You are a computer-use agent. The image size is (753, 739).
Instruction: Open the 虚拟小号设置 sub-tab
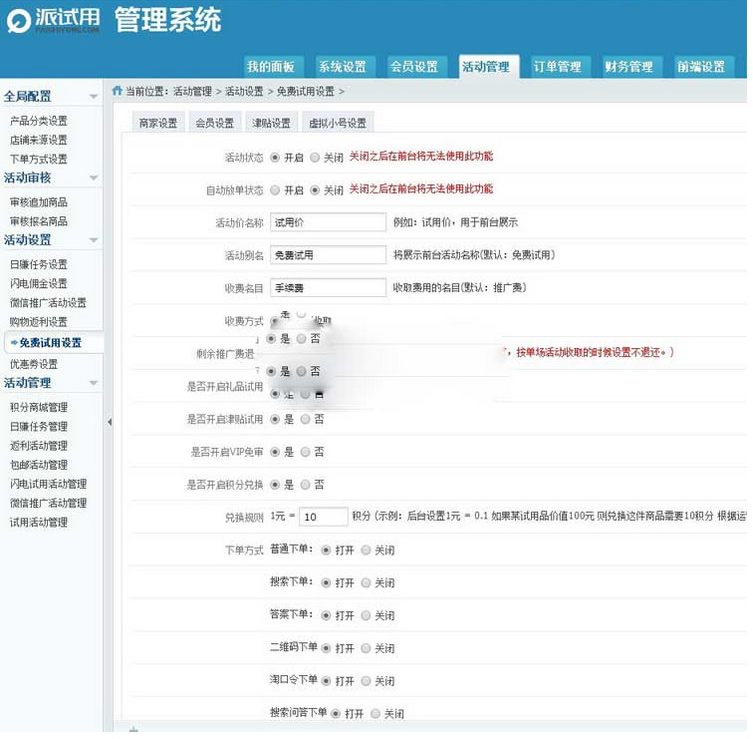(x=337, y=123)
